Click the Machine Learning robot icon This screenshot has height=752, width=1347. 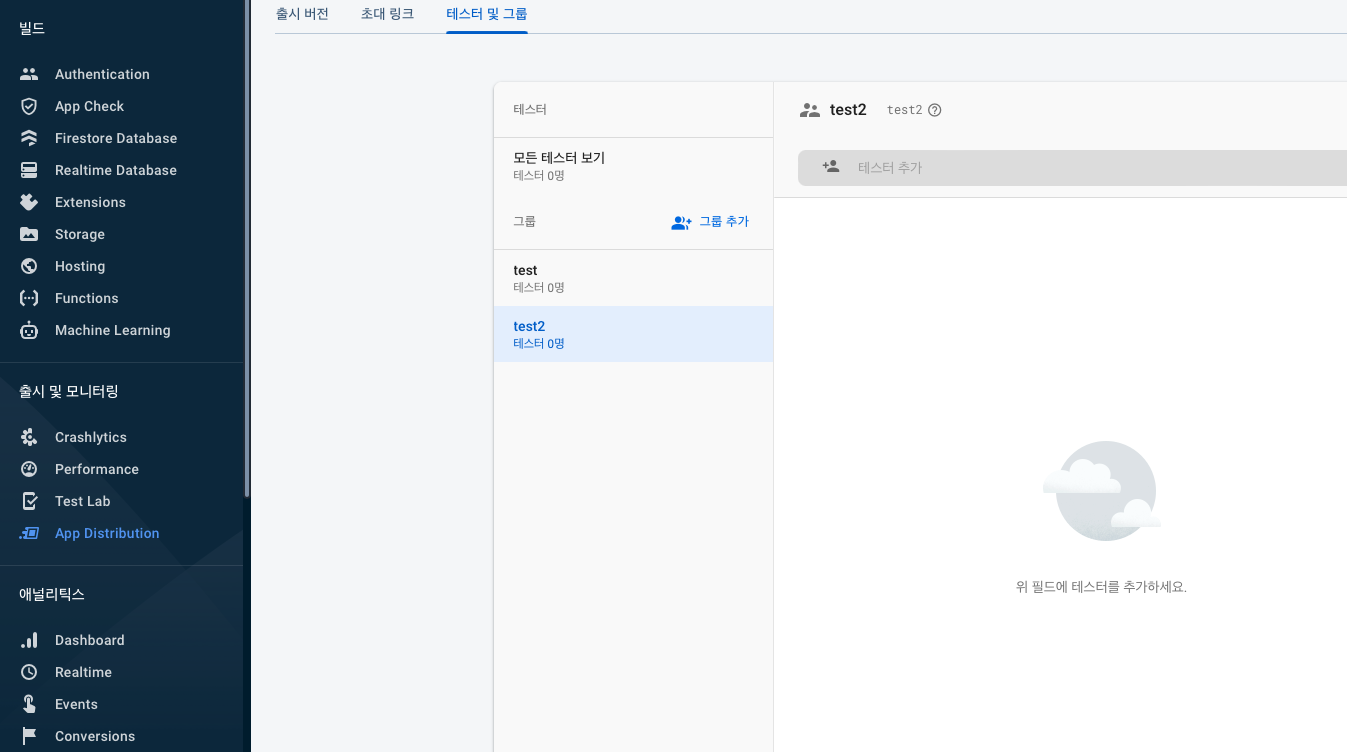tap(29, 330)
